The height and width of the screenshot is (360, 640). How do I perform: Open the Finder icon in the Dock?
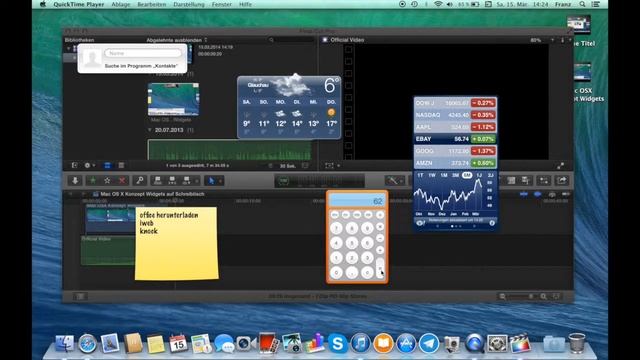click(x=64, y=344)
